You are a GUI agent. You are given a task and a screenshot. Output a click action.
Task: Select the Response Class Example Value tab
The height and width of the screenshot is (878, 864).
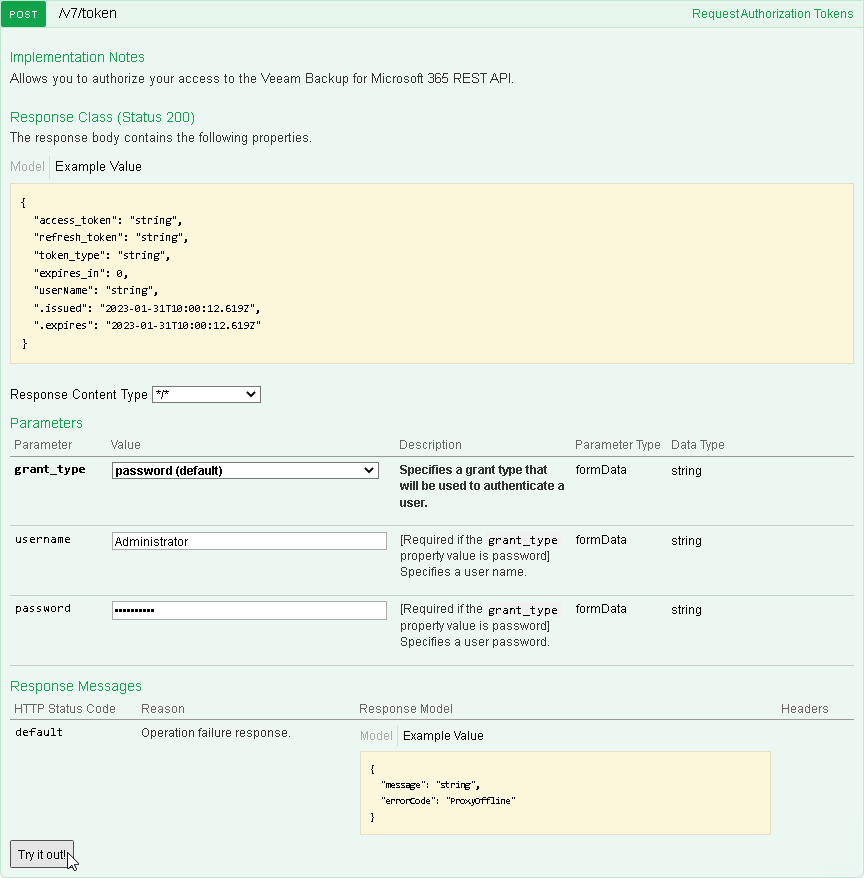coord(98,167)
